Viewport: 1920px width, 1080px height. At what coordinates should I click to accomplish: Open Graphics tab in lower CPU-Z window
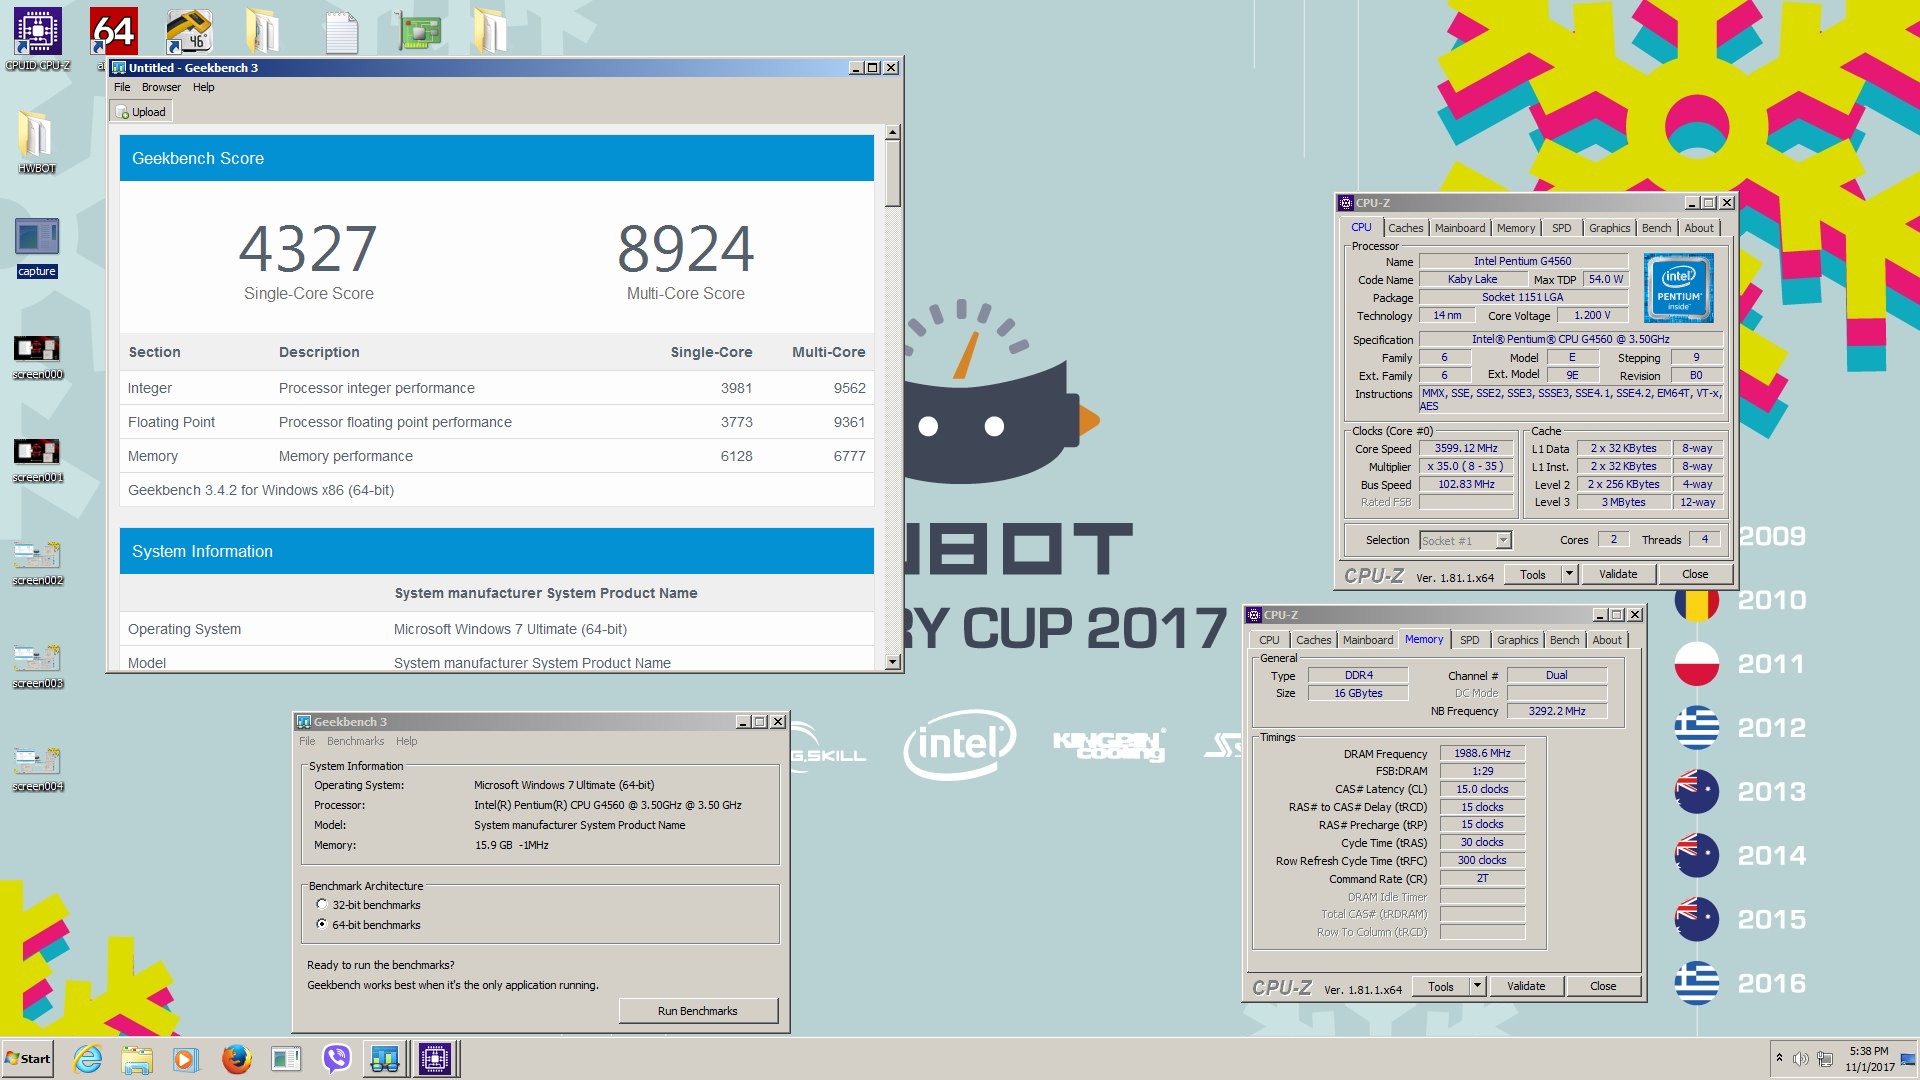pos(1517,640)
